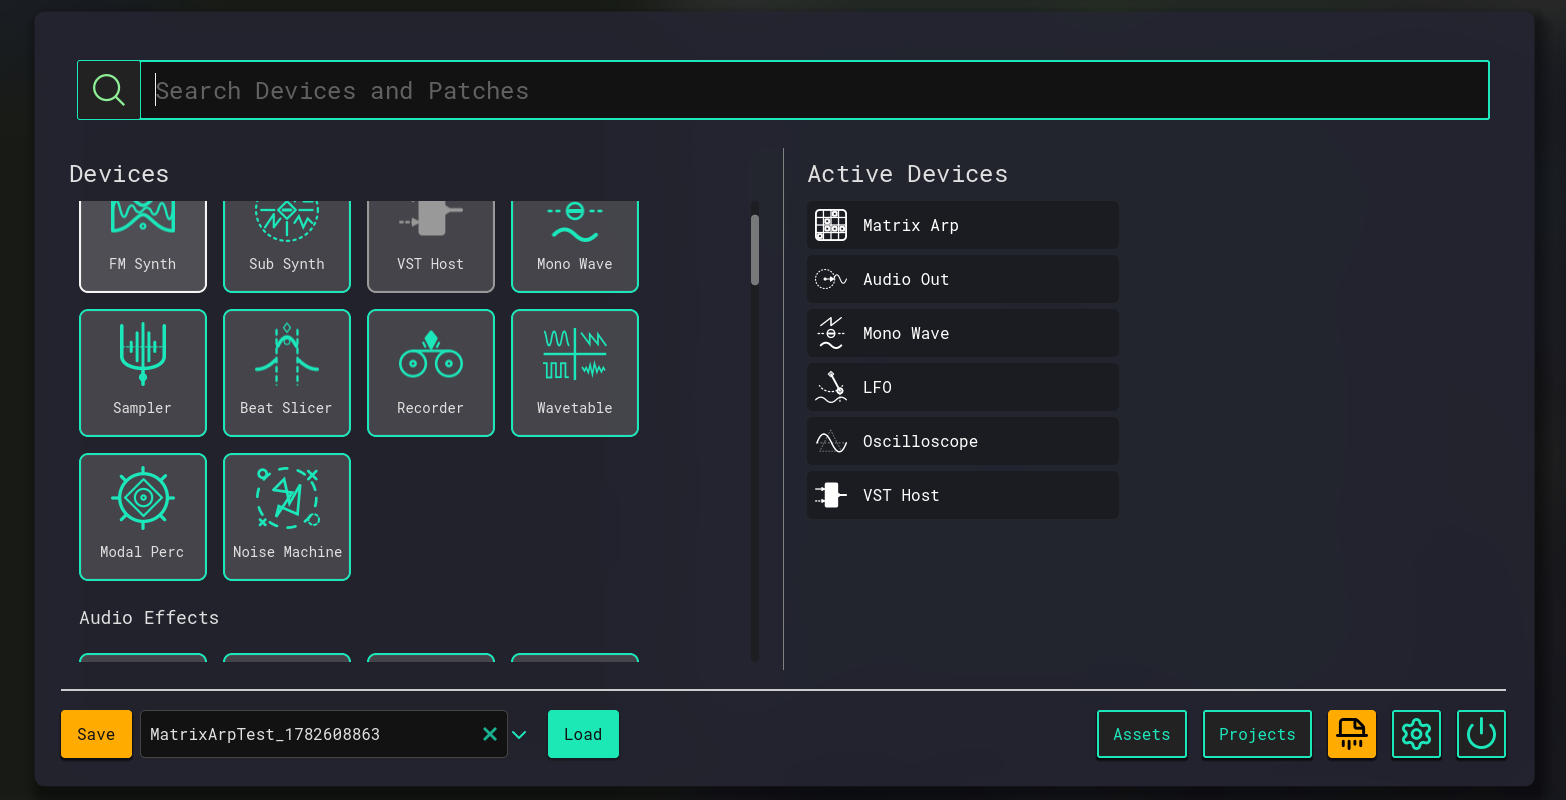Add the Modal Perc device

pos(143,517)
